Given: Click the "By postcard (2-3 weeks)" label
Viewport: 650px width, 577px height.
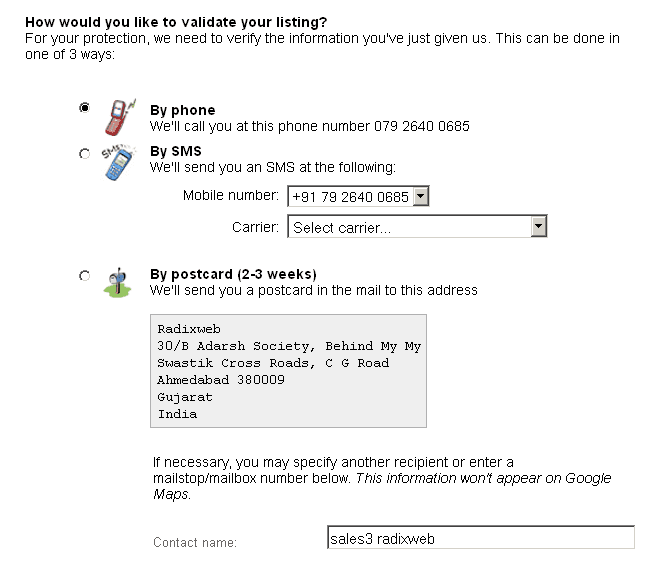Looking at the screenshot, I should pos(233,274).
